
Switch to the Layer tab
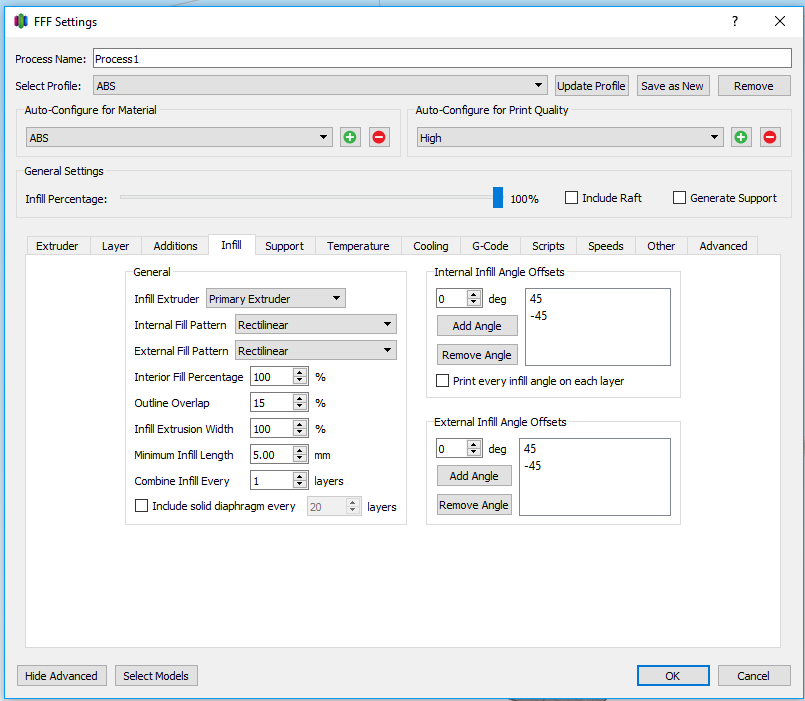[x=116, y=246]
